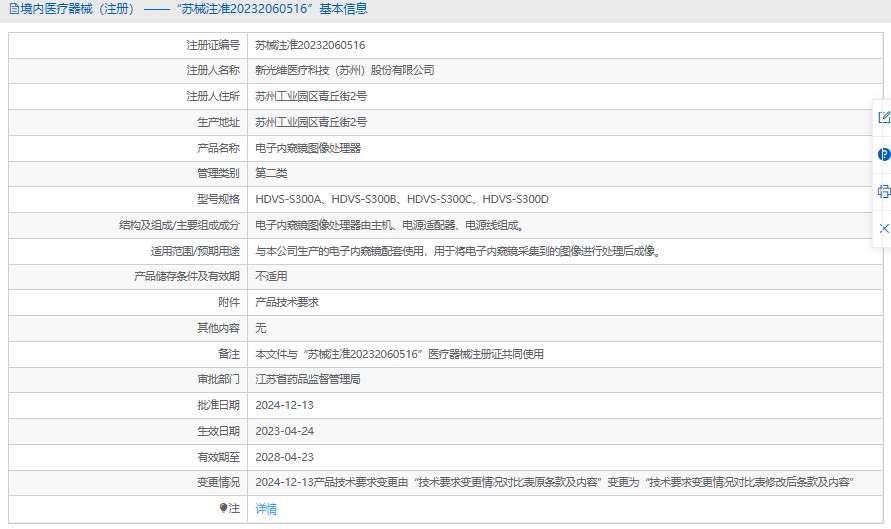
Task: Close the panel with the X icon
Action: click(x=884, y=228)
